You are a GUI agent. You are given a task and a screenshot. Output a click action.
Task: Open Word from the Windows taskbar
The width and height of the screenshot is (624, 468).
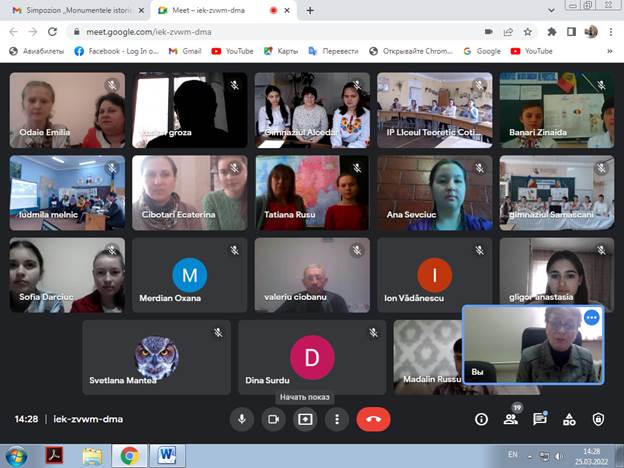[x=166, y=456]
